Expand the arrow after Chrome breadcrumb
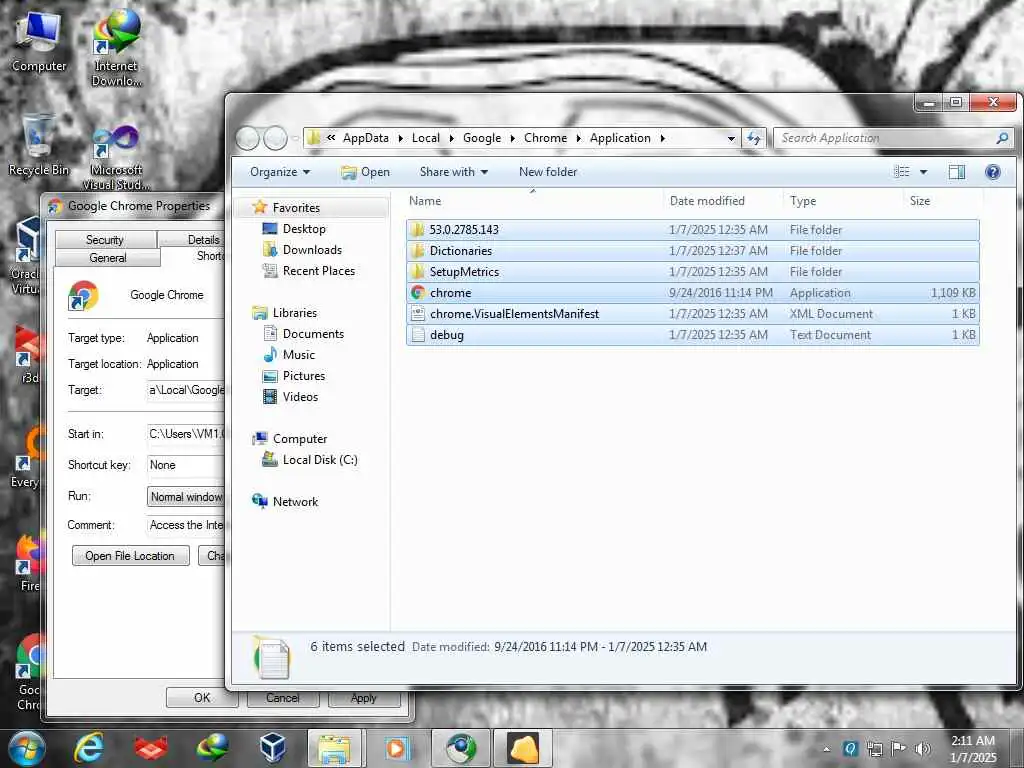This screenshot has width=1024, height=768. pos(578,138)
